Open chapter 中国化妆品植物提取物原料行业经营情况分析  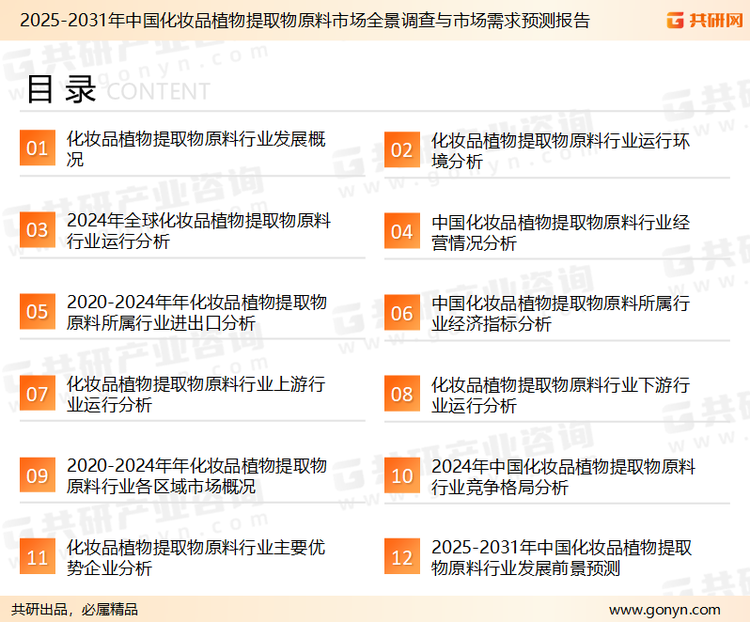(x=561, y=232)
